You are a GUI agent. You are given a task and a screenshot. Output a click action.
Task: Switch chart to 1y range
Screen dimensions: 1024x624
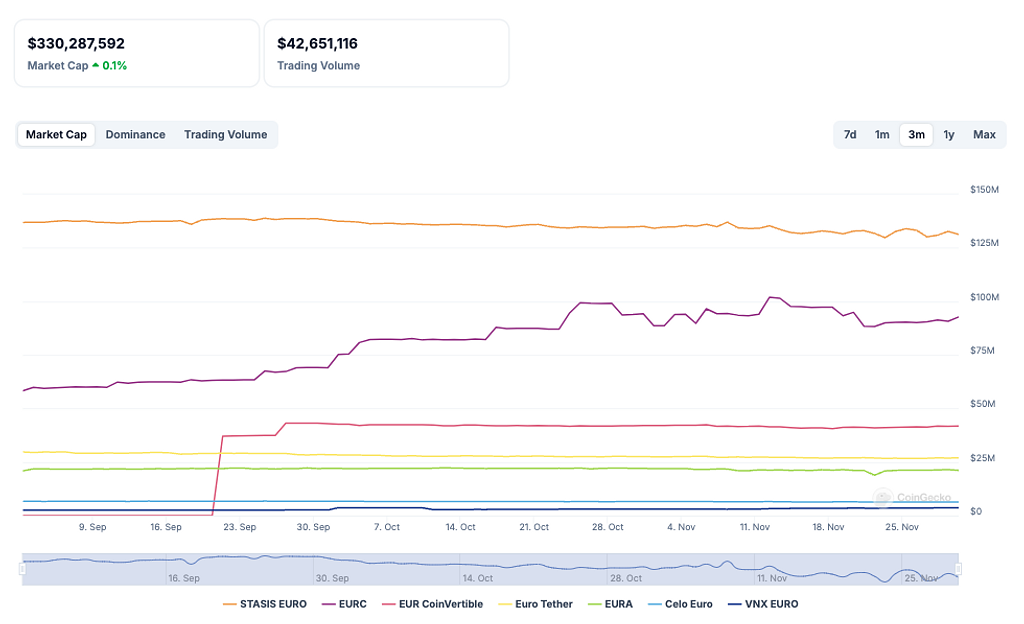949,135
